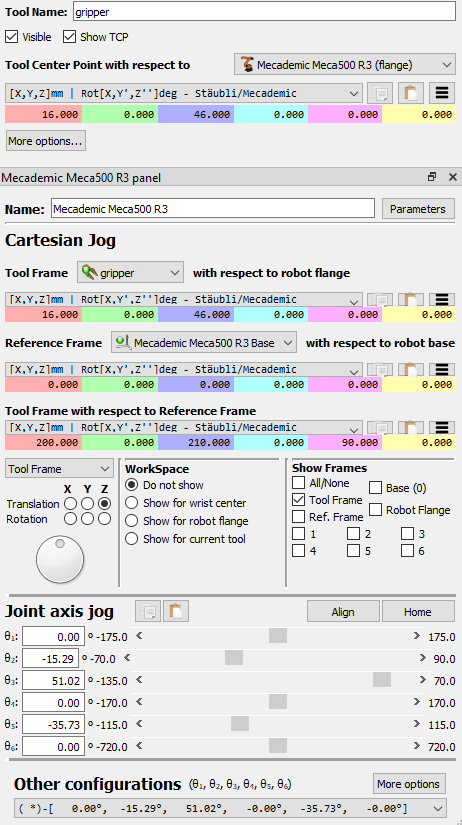Click the round Cartesian jog dial
This screenshot has width=462, height=825.
pyautogui.click(x=60, y=560)
